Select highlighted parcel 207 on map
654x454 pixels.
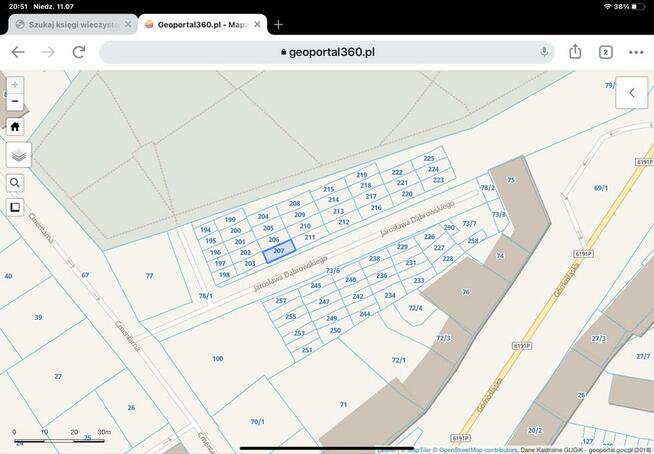click(x=279, y=250)
